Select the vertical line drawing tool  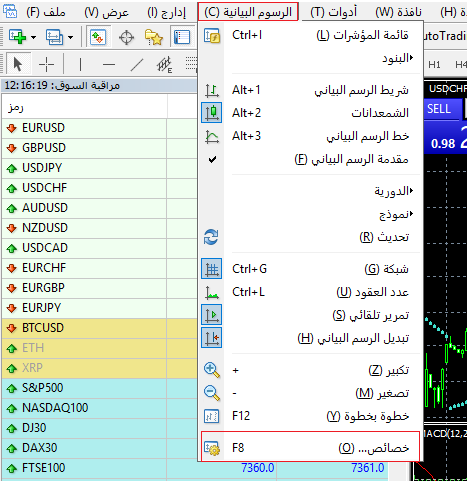[x=80, y=64]
